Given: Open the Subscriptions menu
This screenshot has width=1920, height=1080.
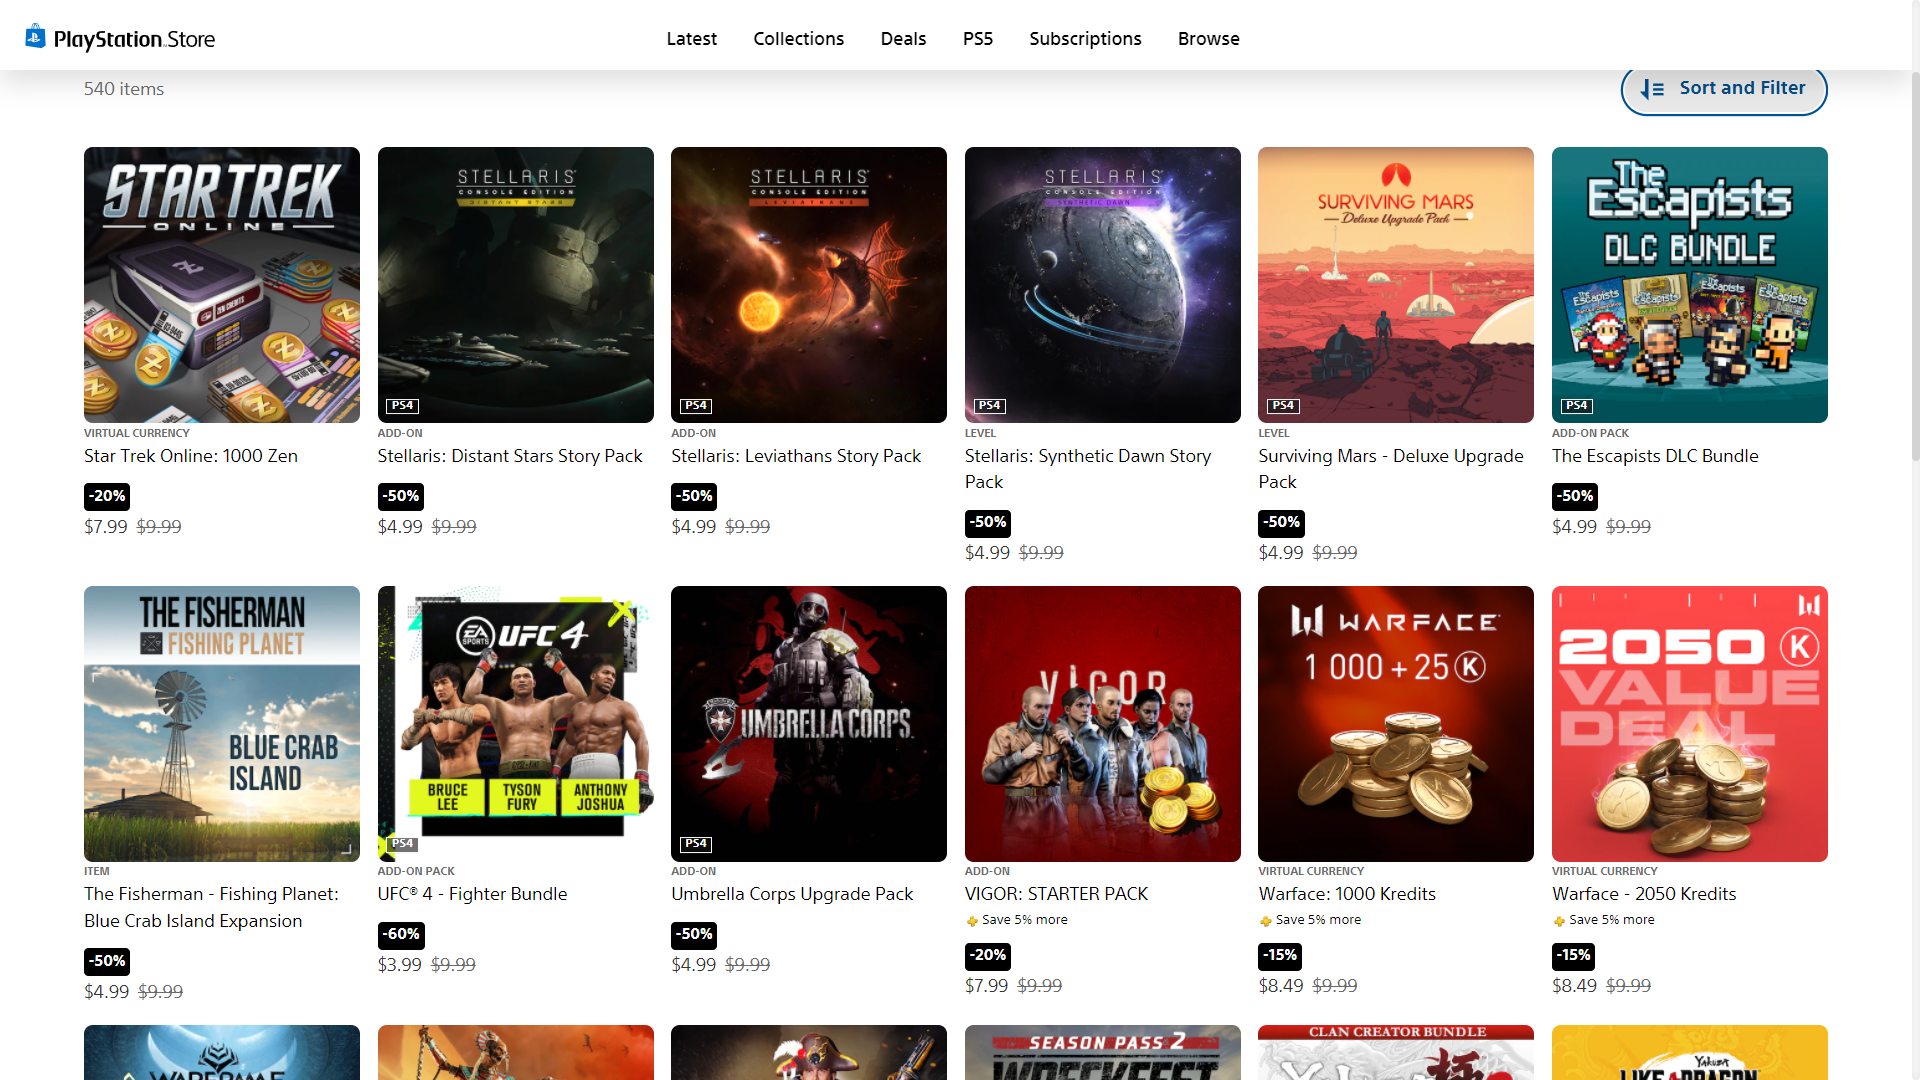Looking at the screenshot, I should click(1085, 38).
